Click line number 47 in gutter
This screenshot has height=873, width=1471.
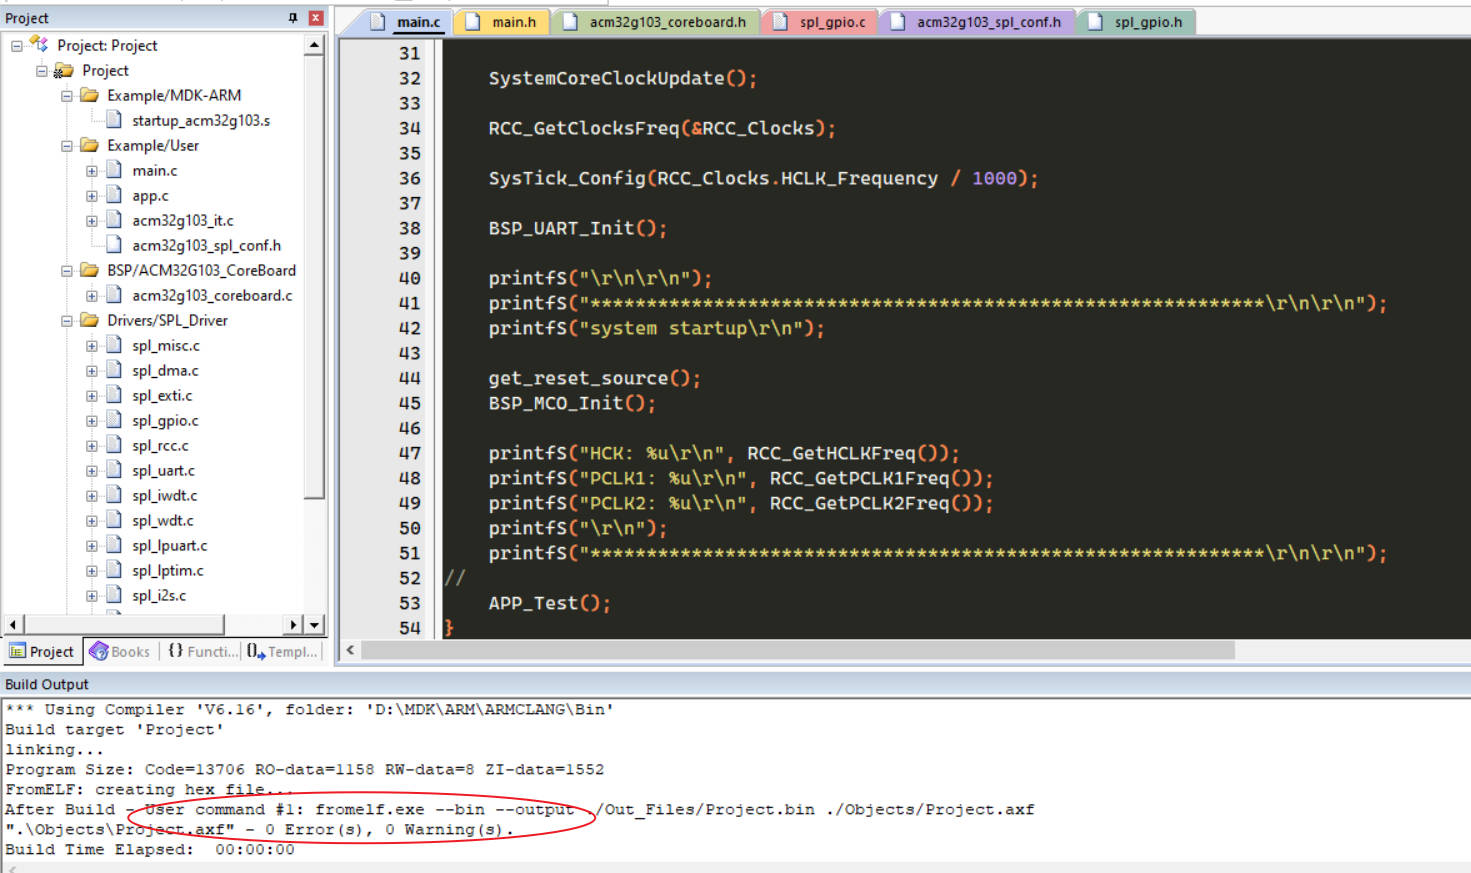(x=410, y=453)
